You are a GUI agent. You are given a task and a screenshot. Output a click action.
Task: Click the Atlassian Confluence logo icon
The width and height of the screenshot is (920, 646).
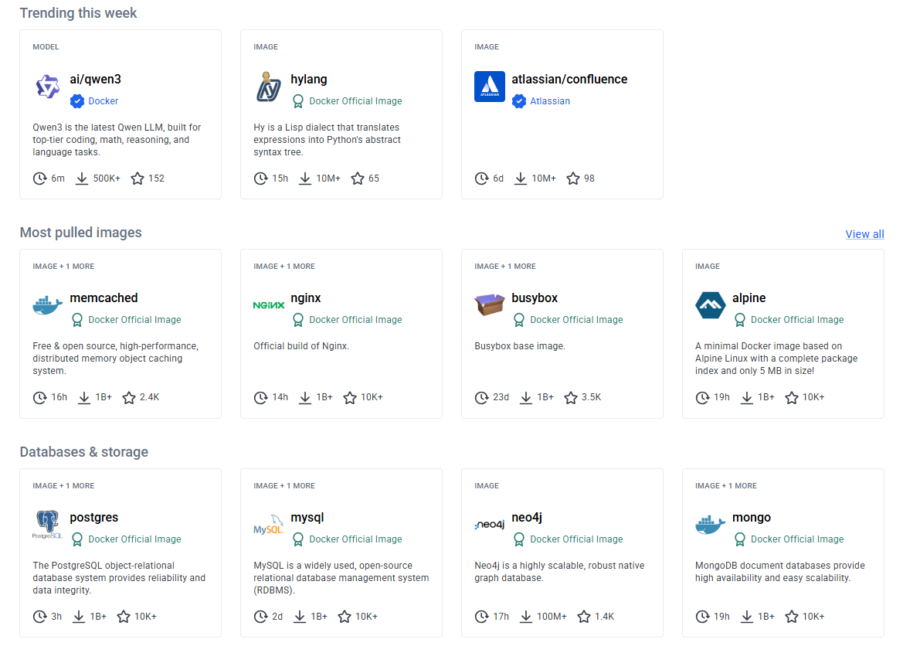489,87
